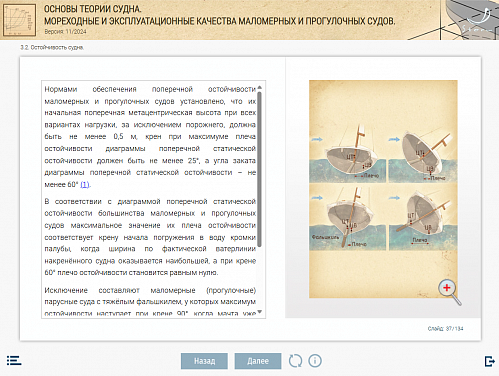Click the text scrollbar down arrow
Image resolution: width=499 pixels, height=376 pixels.
click(260, 312)
